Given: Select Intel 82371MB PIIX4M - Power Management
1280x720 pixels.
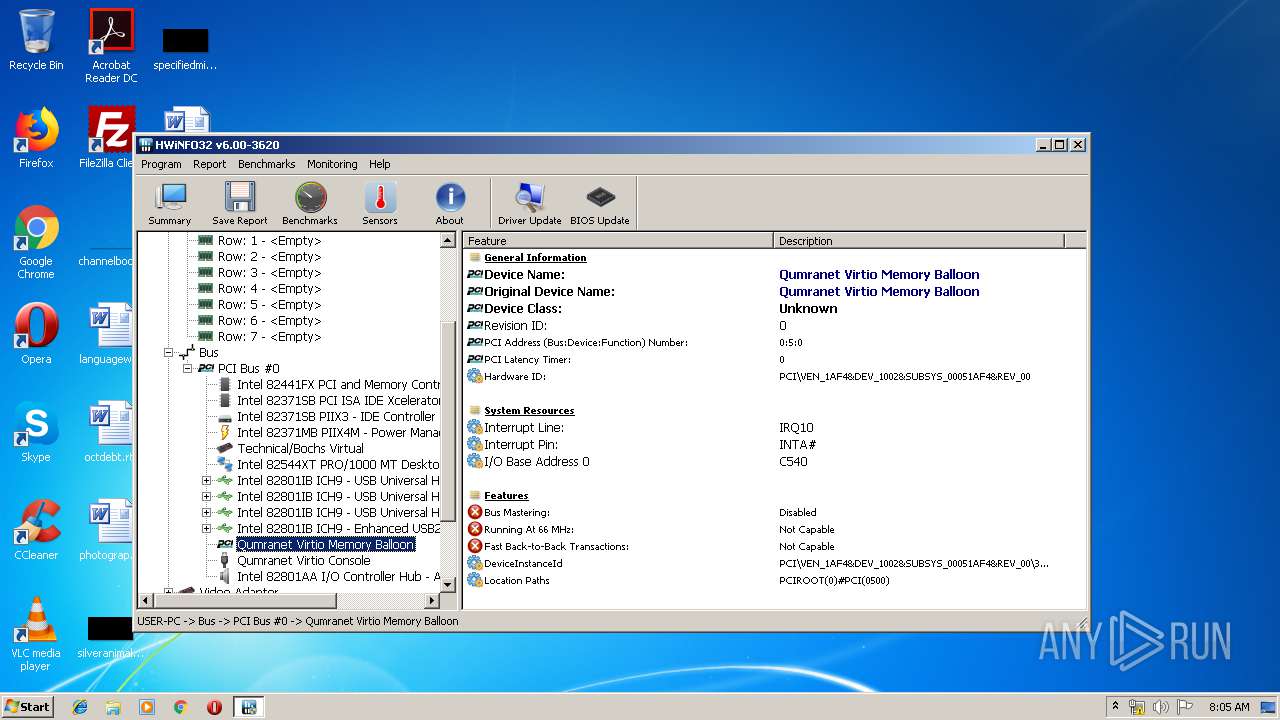Looking at the screenshot, I should point(338,433).
